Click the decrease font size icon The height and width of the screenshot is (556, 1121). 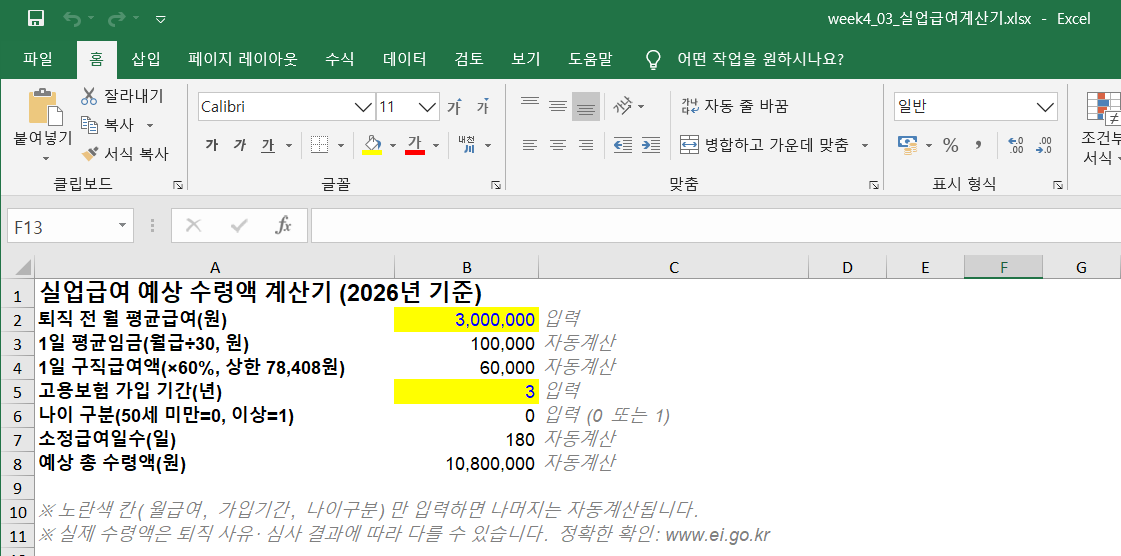[484, 106]
